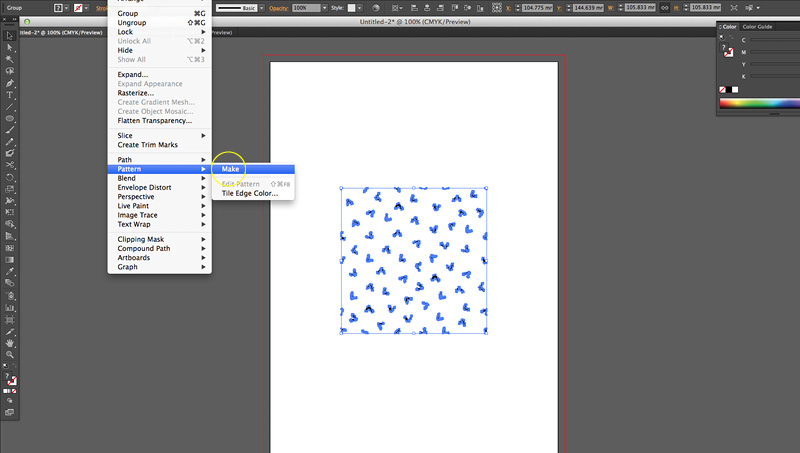Image resolution: width=800 pixels, height=453 pixels.
Task: Select the Lasso tool
Action: (x=10, y=71)
